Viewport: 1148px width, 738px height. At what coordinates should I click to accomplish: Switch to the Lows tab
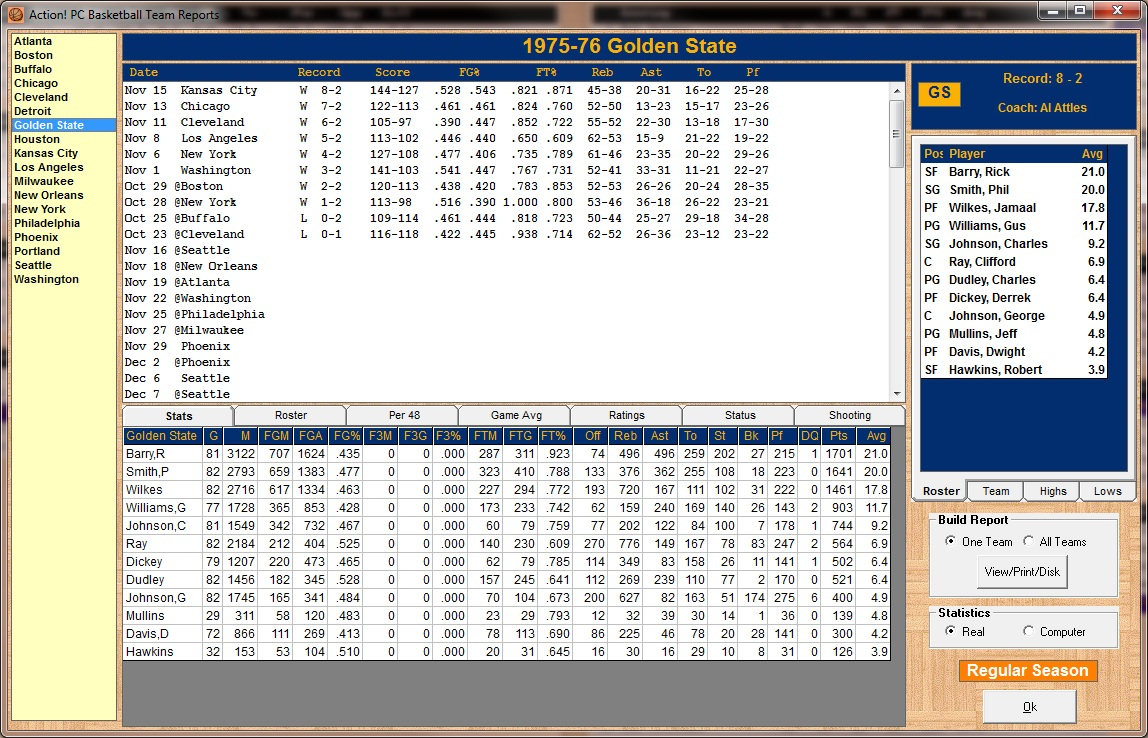pos(1107,491)
